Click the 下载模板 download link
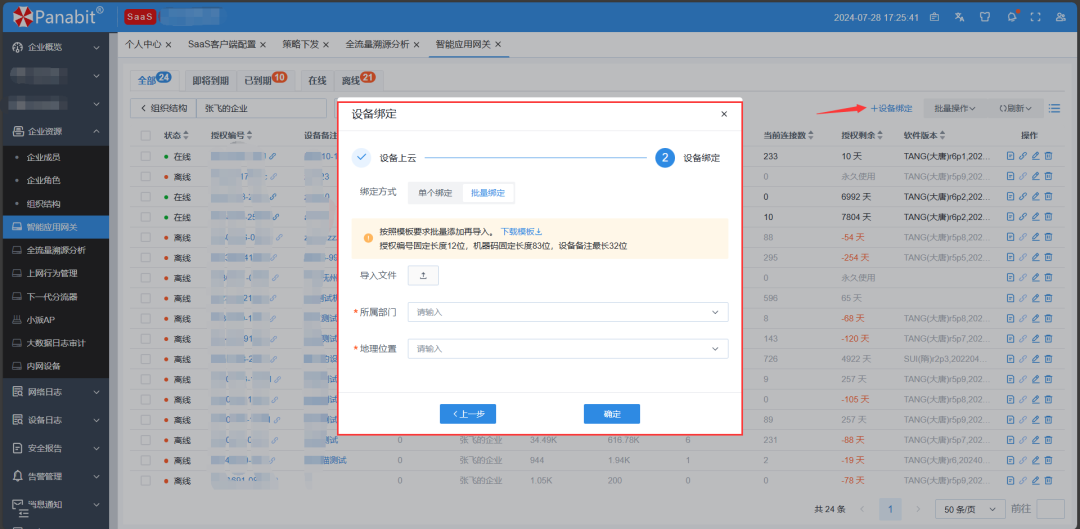The image size is (1080, 529). tap(520, 231)
